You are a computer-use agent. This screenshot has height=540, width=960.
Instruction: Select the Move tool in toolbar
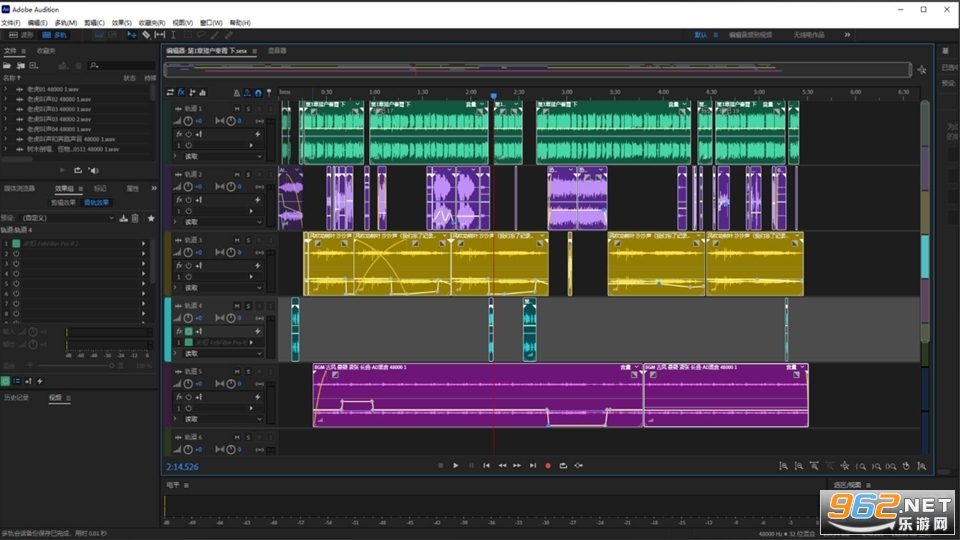tap(132, 35)
